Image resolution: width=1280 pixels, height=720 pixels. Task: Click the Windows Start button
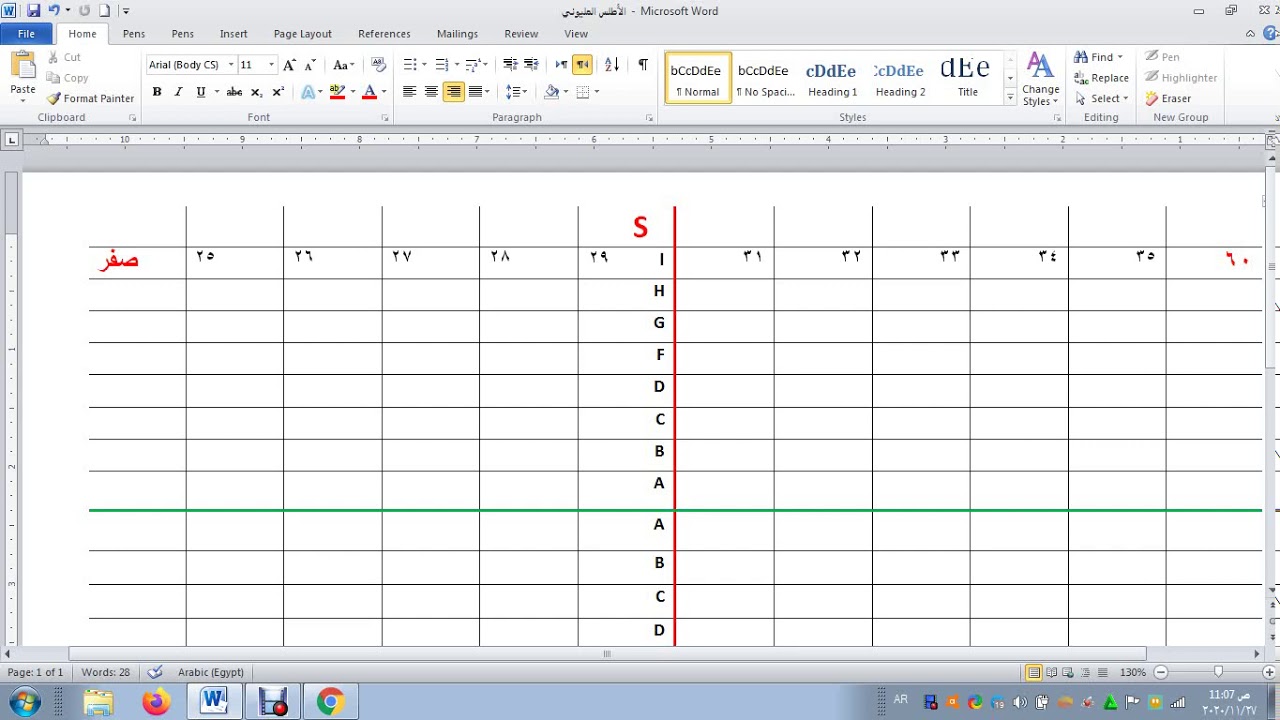coord(23,701)
